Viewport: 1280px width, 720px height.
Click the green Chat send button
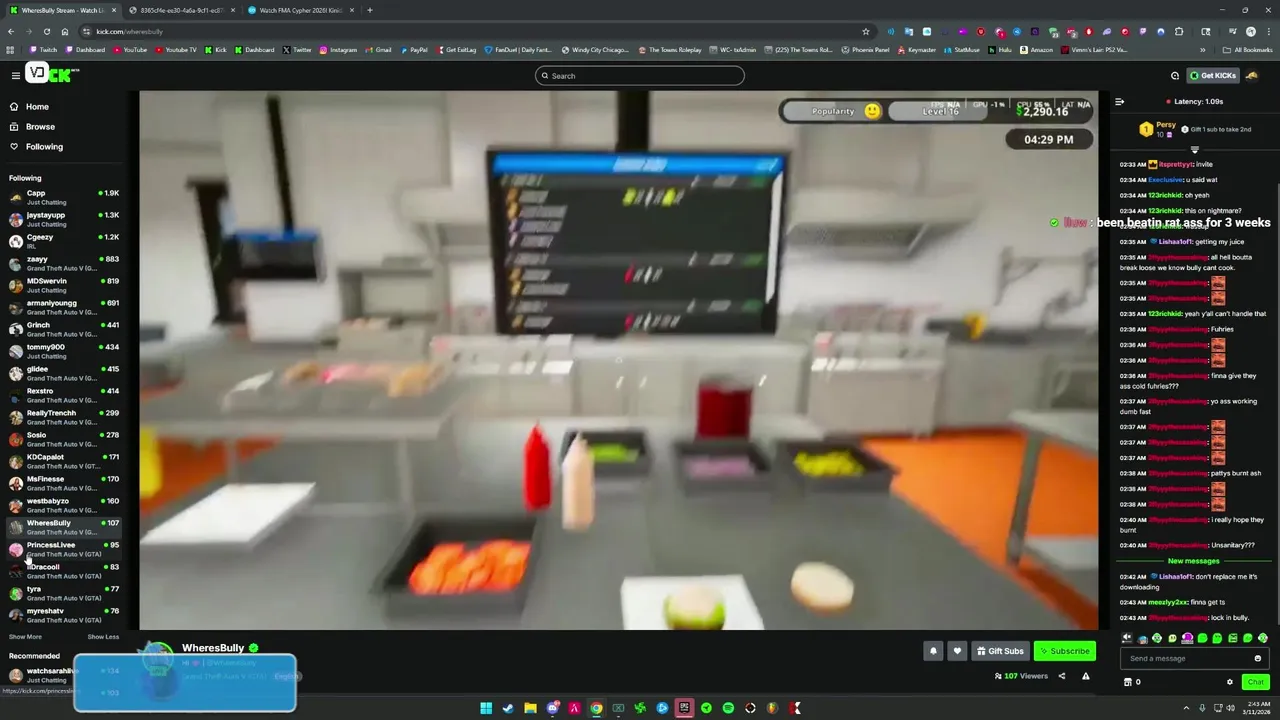(1255, 682)
